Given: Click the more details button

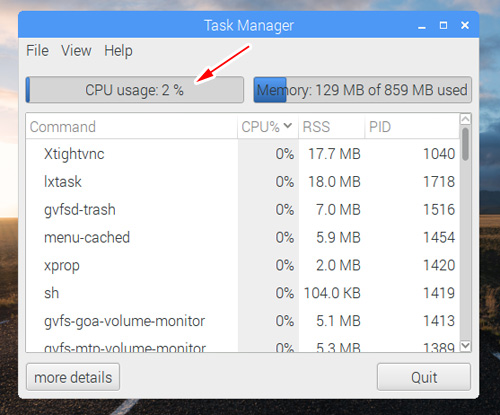Looking at the screenshot, I should coord(73,377).
